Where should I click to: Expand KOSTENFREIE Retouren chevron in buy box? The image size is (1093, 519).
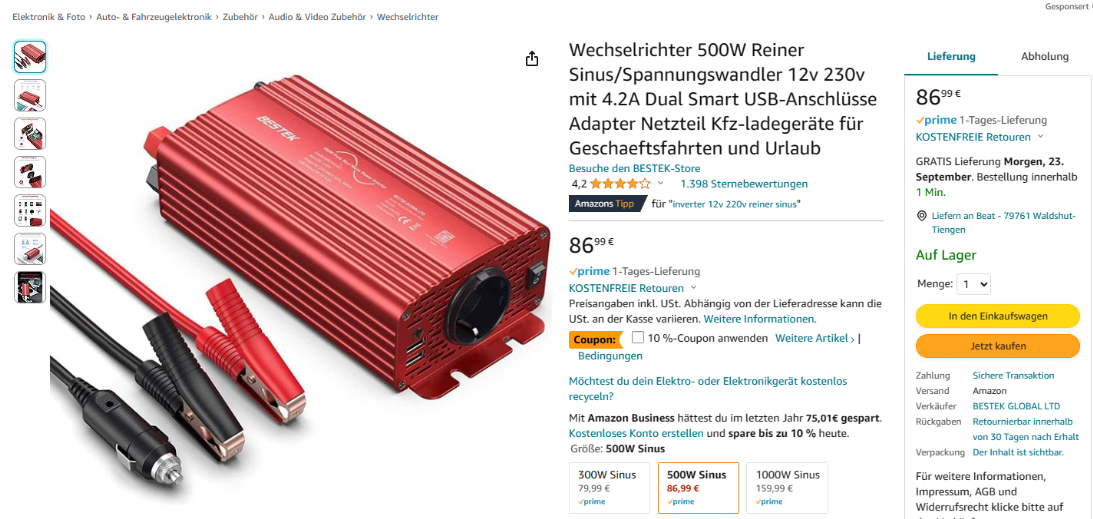click(1040, 137)
